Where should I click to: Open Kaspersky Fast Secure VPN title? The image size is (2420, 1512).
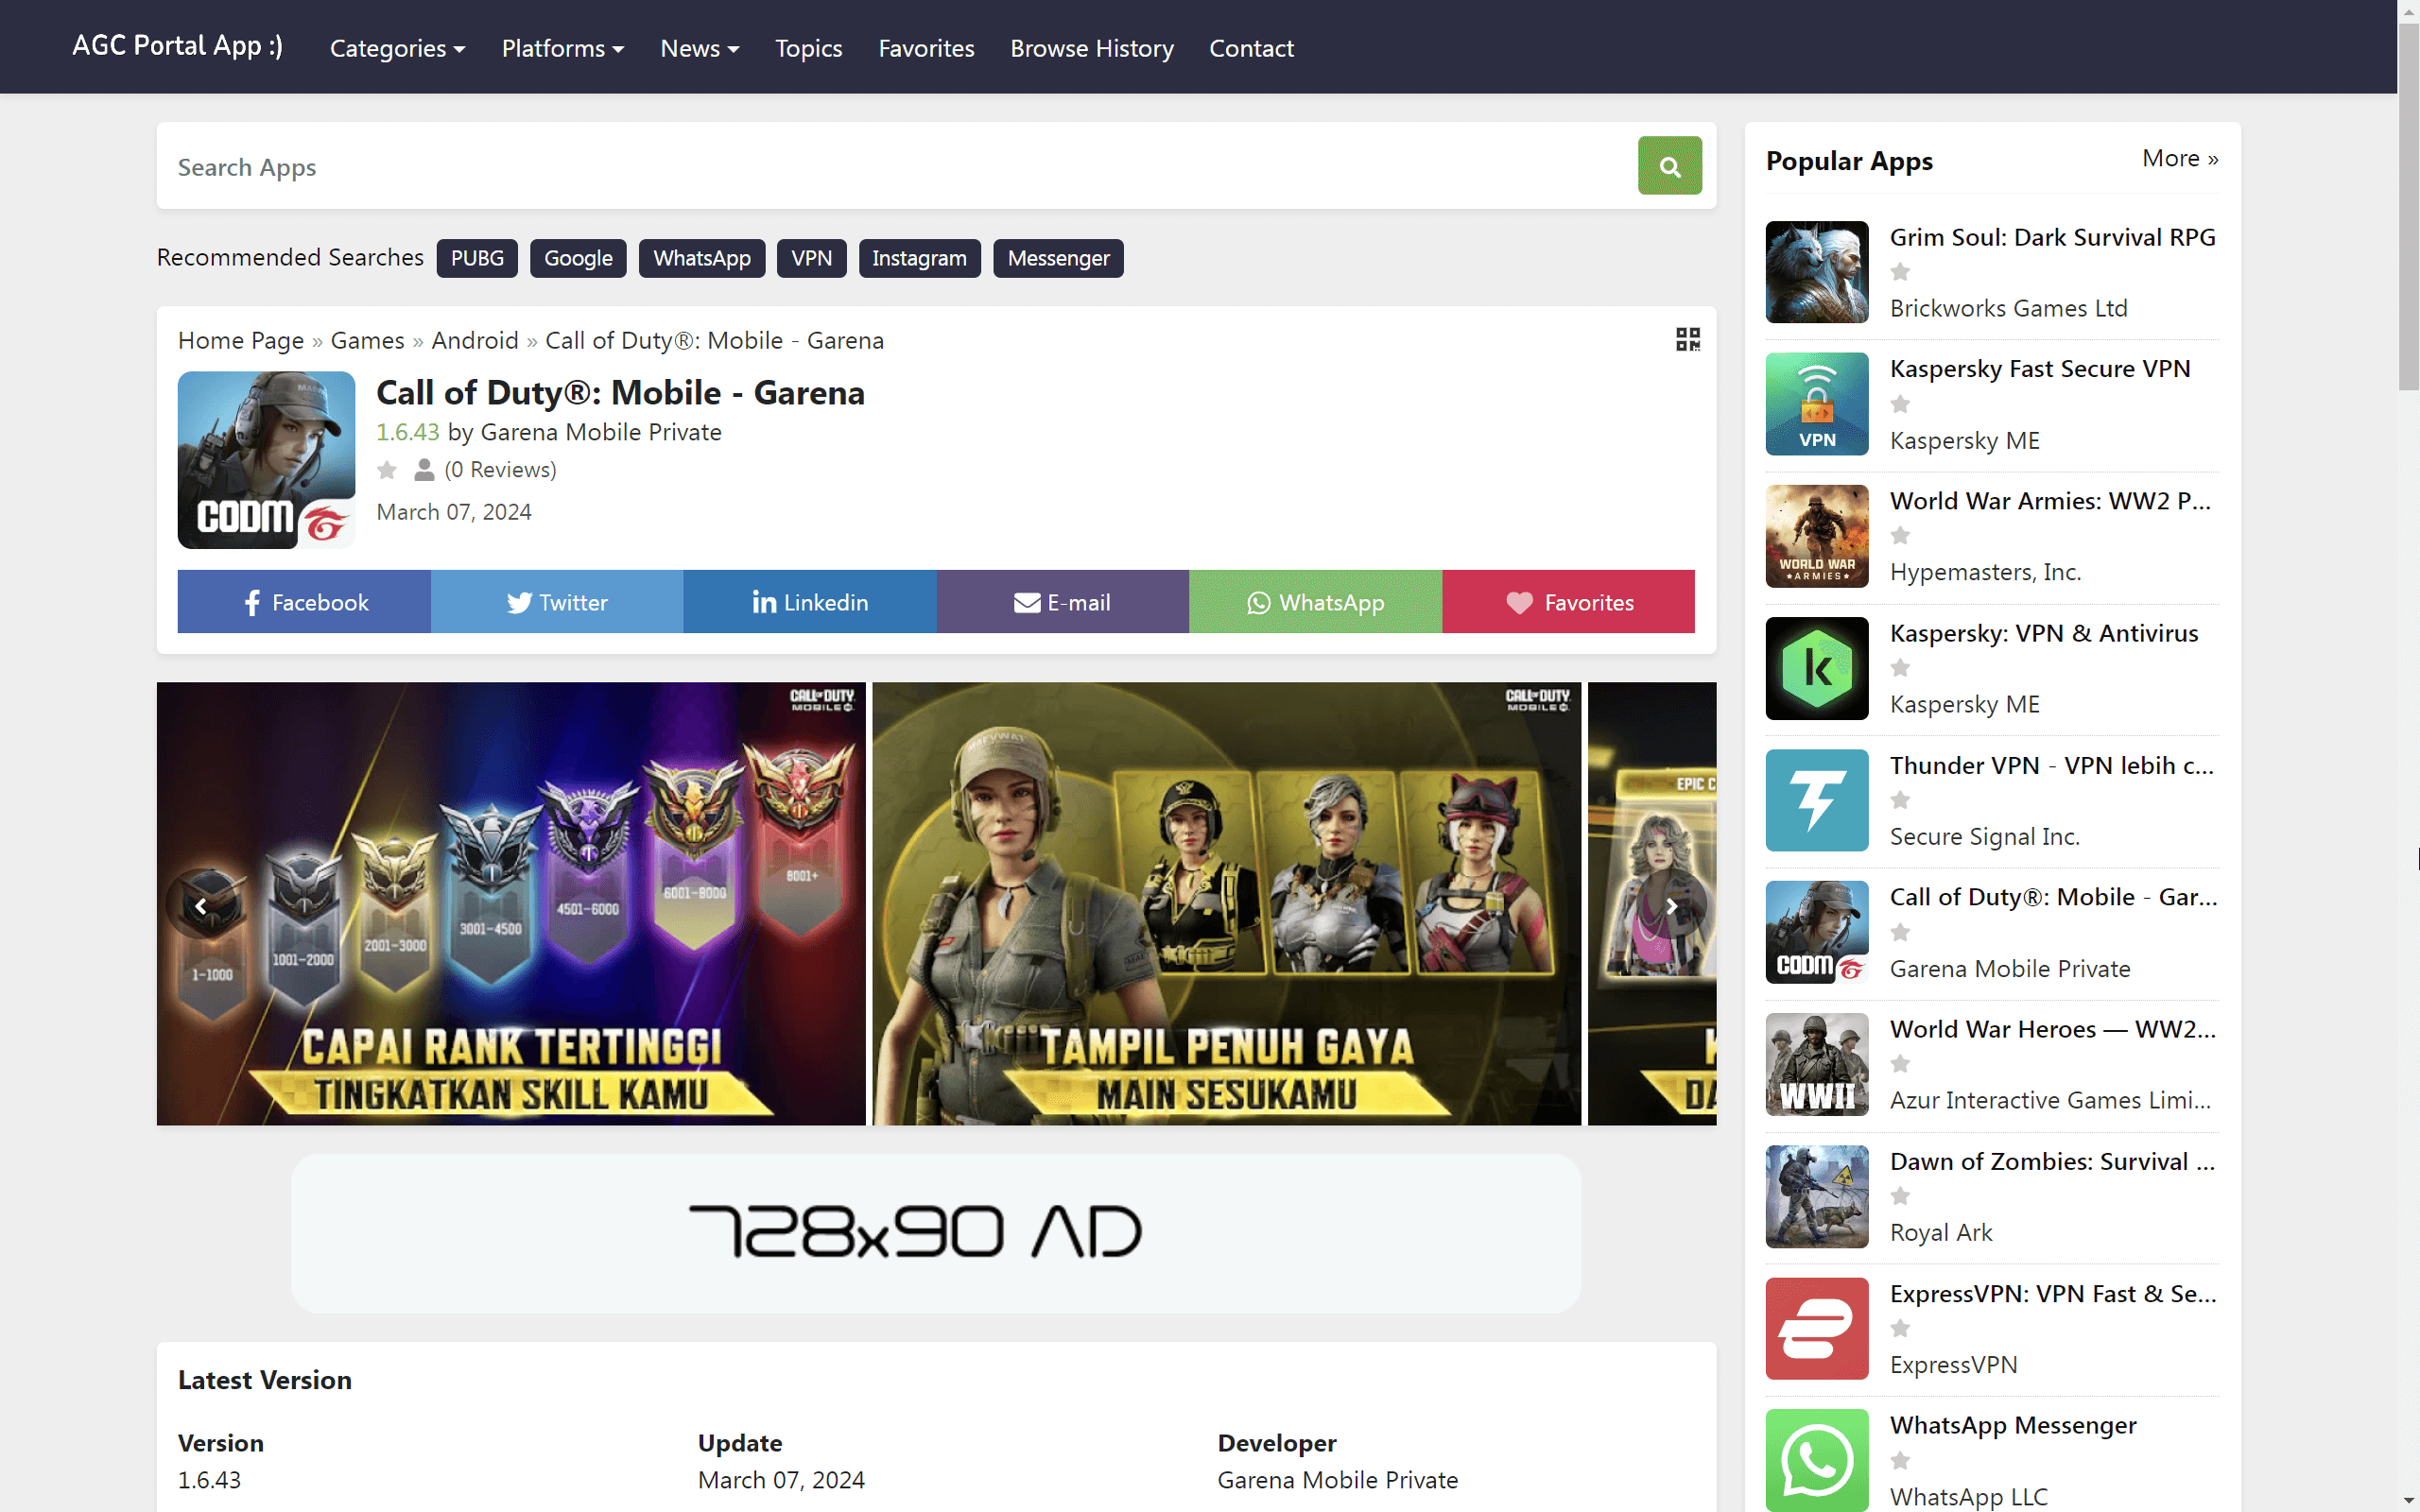pyautogui.click(x=2040, y=369)
